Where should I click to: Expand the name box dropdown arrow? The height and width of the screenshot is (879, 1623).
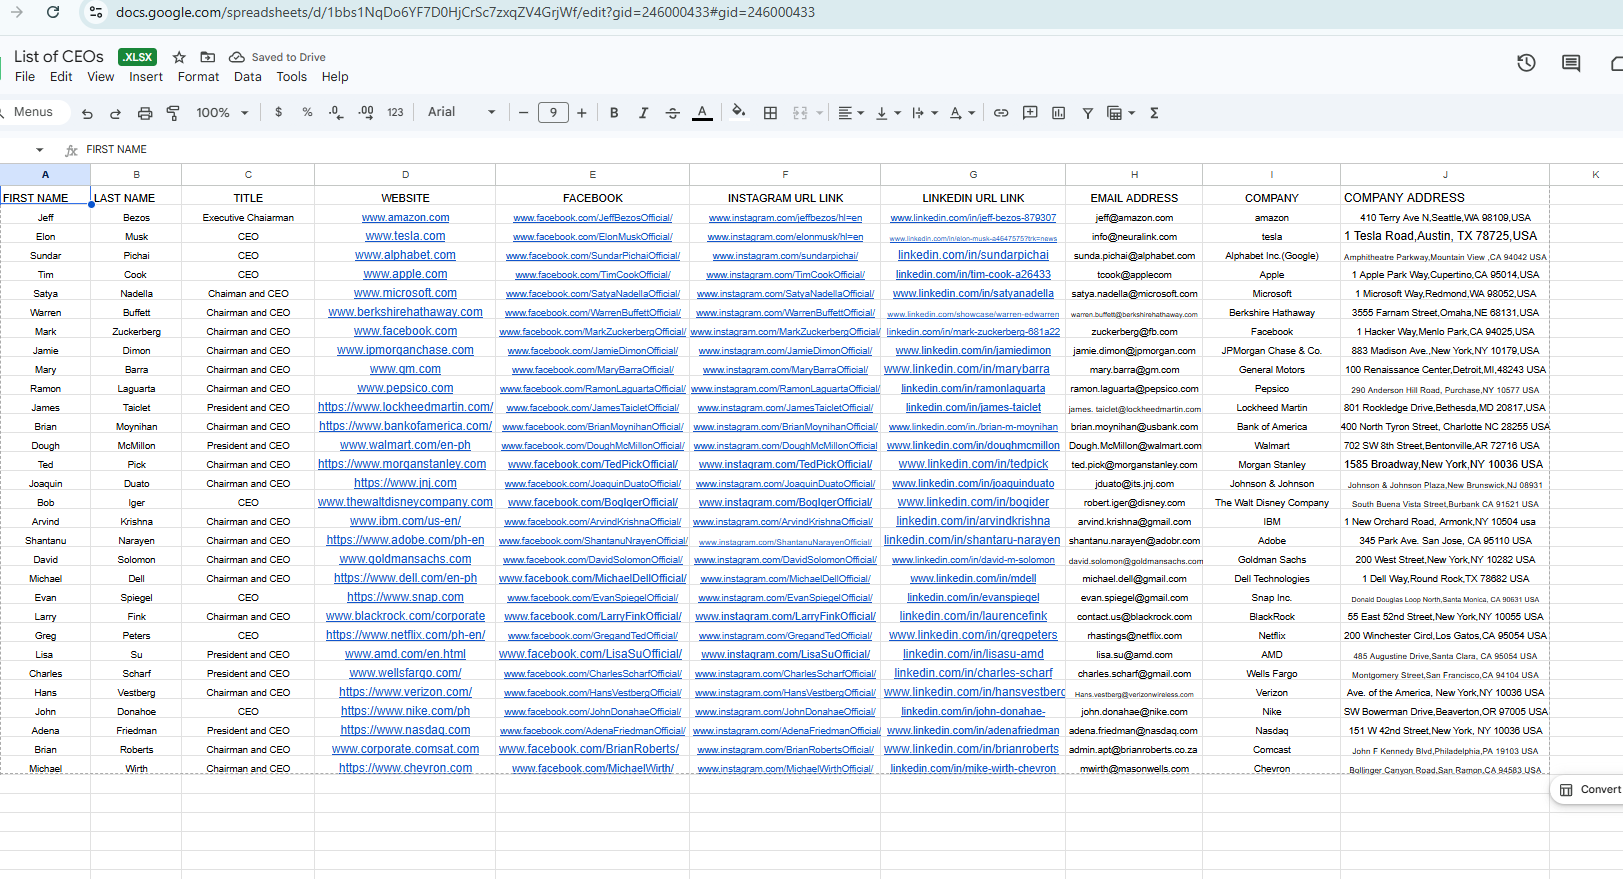tap(40, 150)
